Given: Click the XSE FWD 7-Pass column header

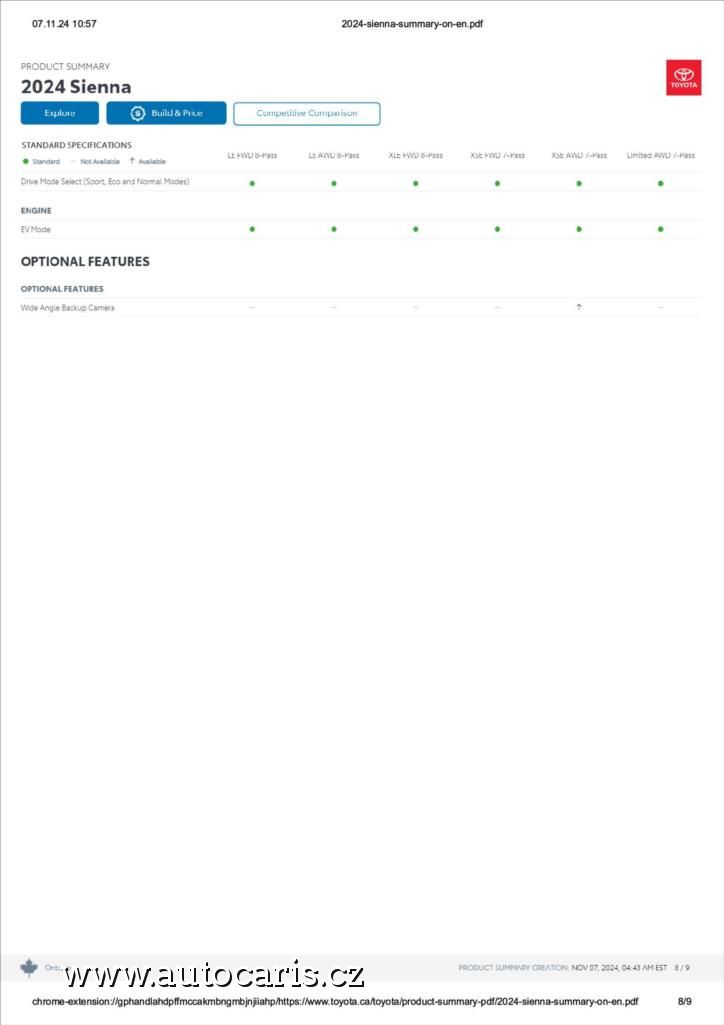Looking at the screenshot, I should coord(497,156).
